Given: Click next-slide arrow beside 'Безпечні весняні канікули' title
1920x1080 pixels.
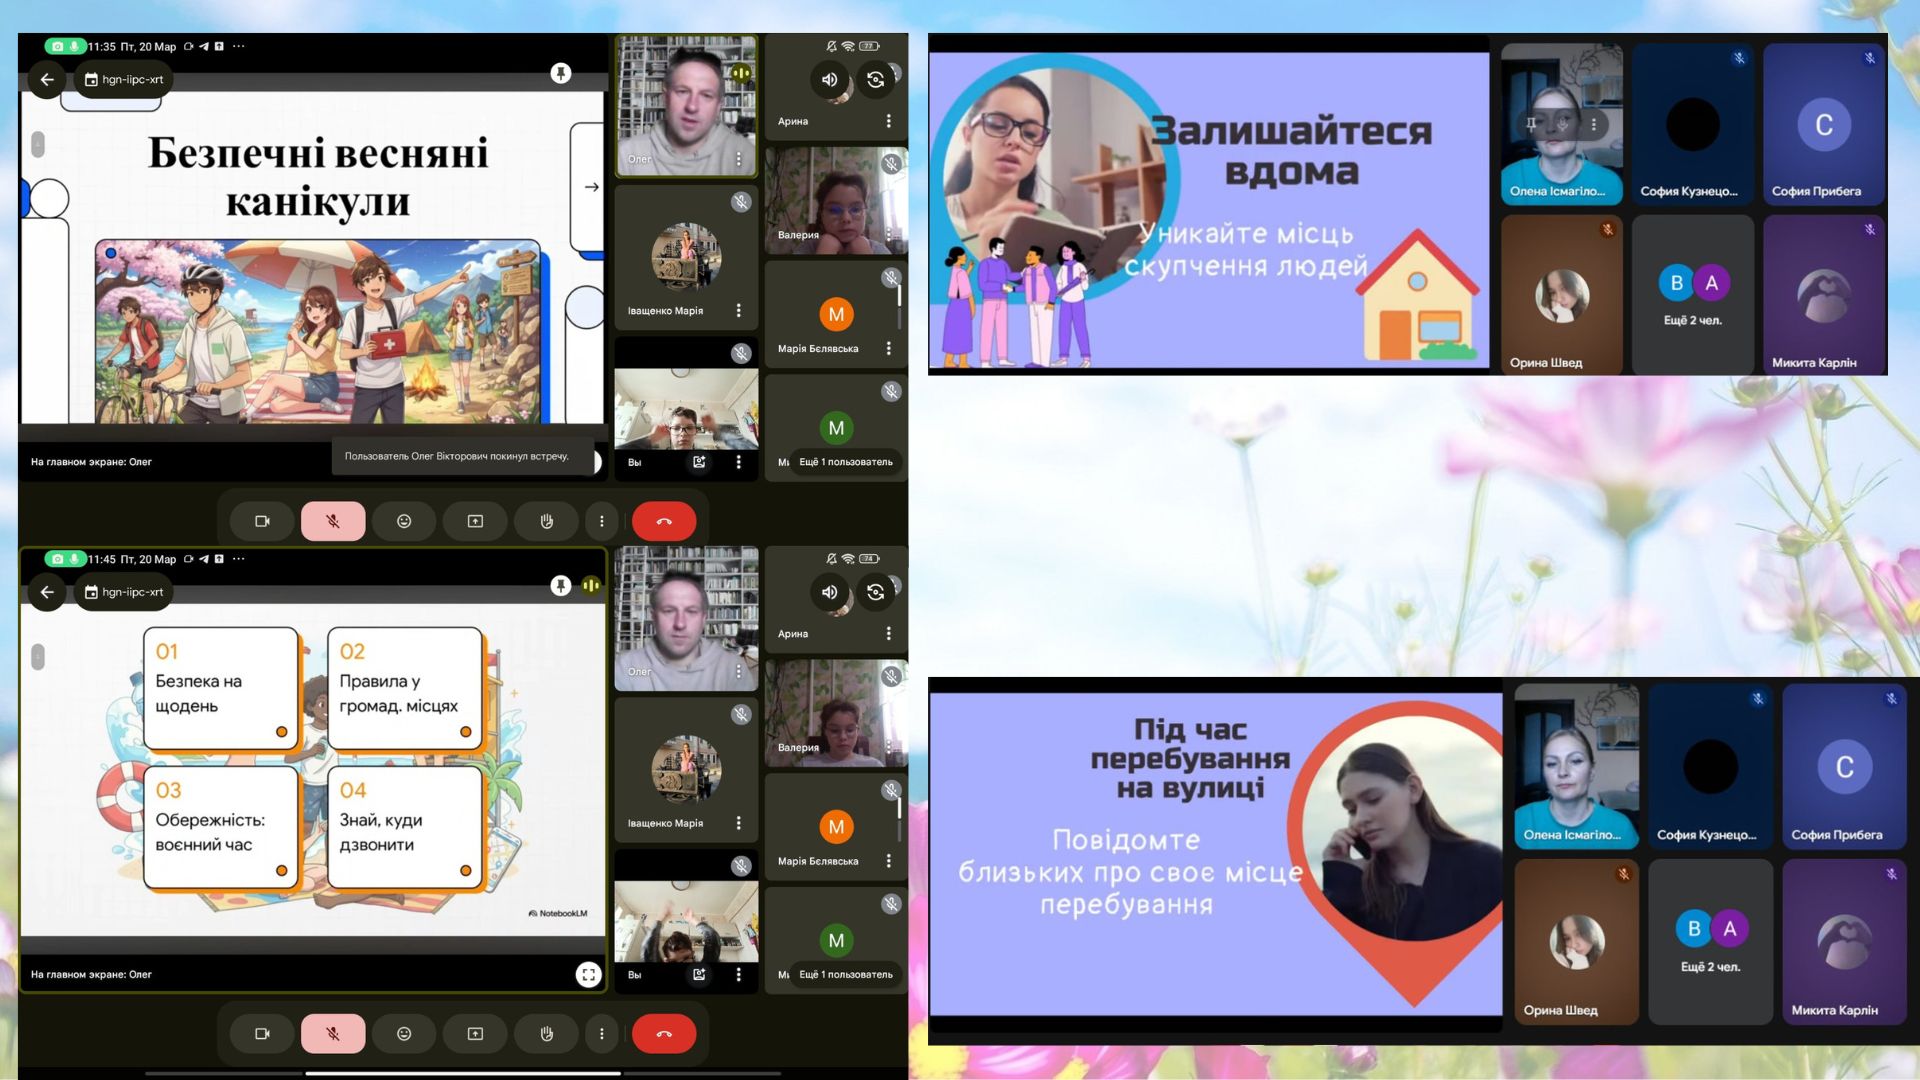Looking at the screenshot, I should click(591, 187).
